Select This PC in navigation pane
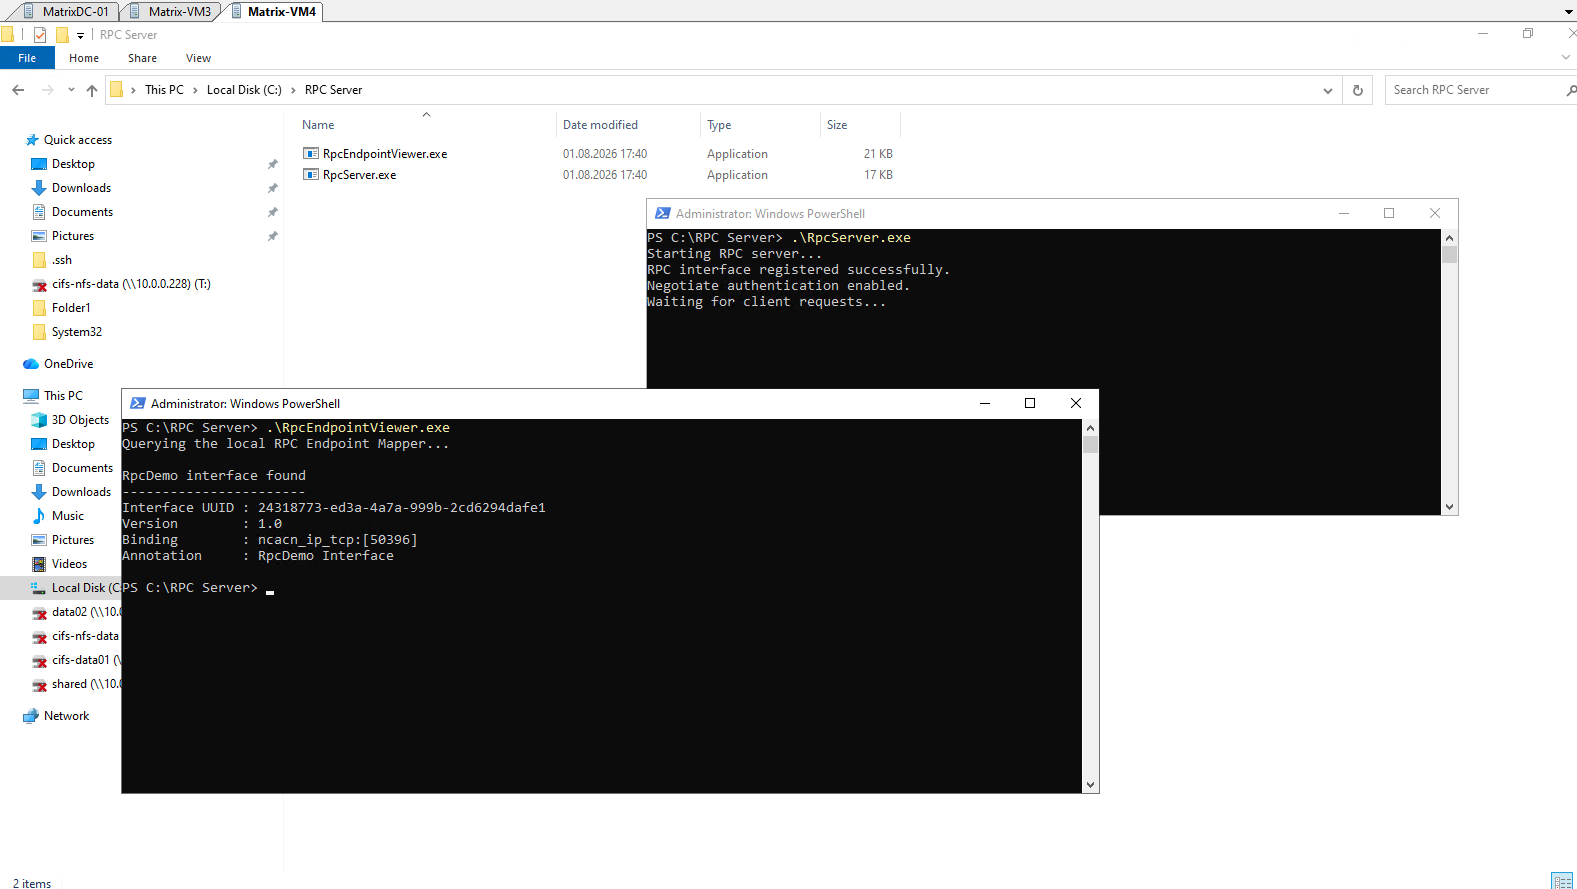Viewport: 1577px width, 889px height. pyautogui.click(x=63, y=396)
